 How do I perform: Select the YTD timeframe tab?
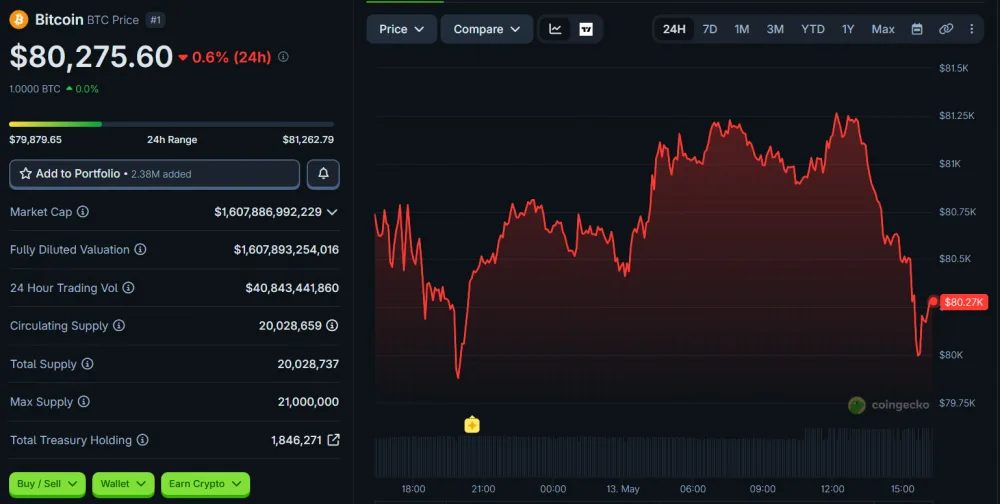click(812, 29)
